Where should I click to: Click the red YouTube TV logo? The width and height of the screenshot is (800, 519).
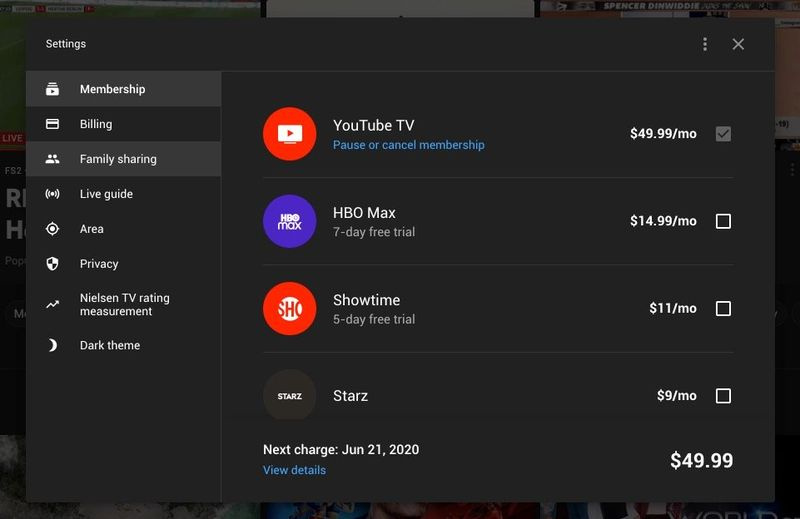[x=289, y=134]
